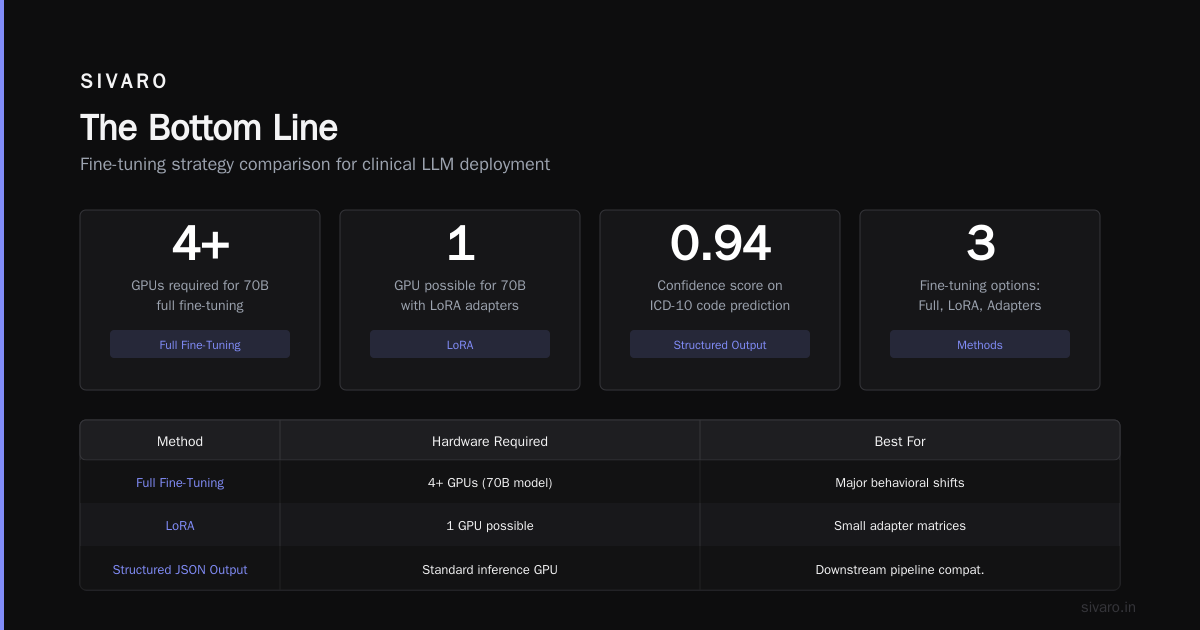Image resolution: width=1200 pixels, height=630 pixels.
Task: Click the SIVARO logo text
Action: click(124, 81)
